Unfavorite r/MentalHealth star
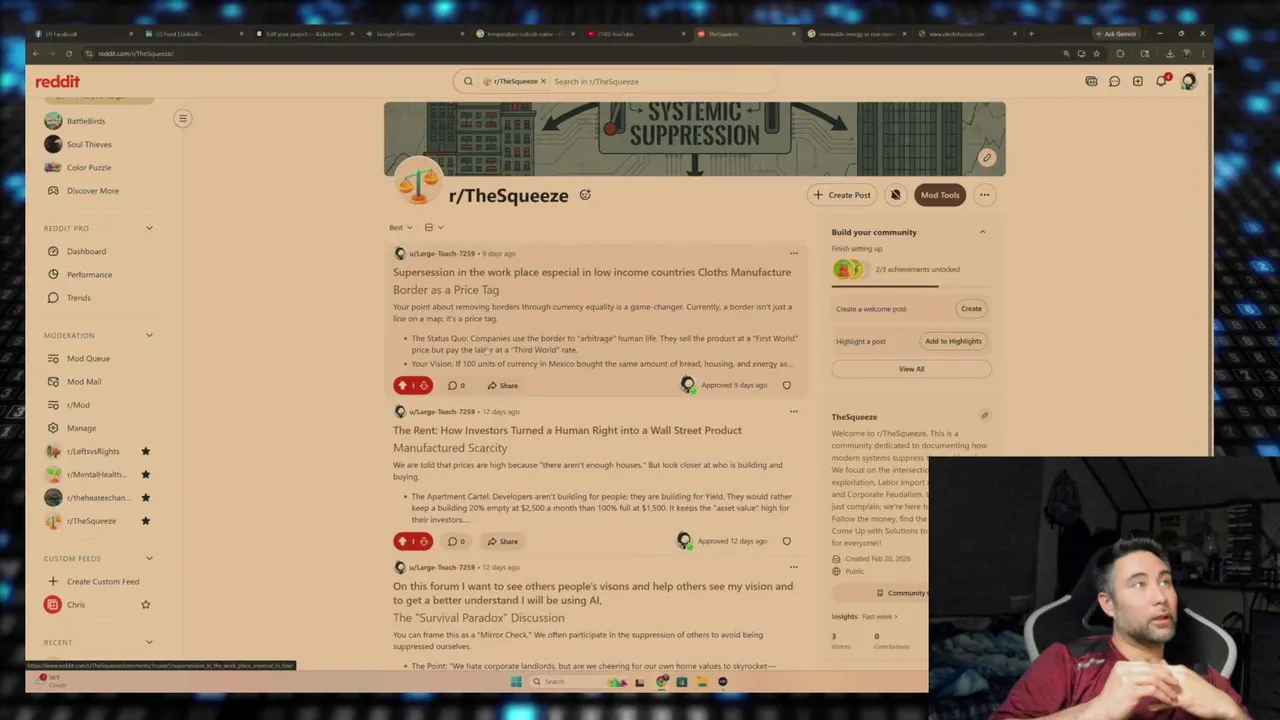Viewport: 1280px width, 720px height. tap(146, 474)
